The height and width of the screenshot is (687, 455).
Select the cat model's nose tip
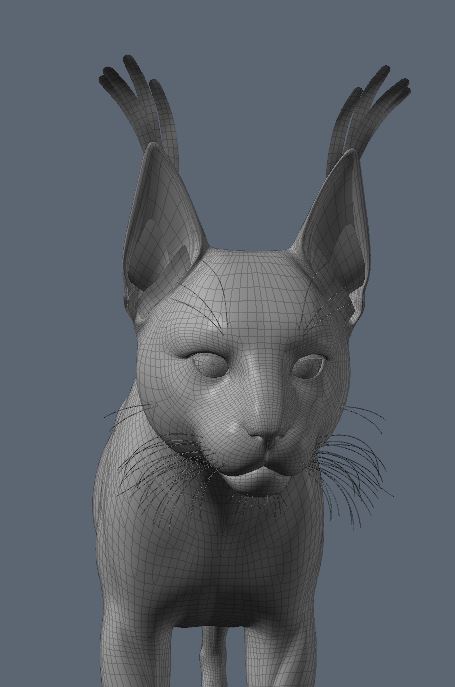click(x=263, y=434)
